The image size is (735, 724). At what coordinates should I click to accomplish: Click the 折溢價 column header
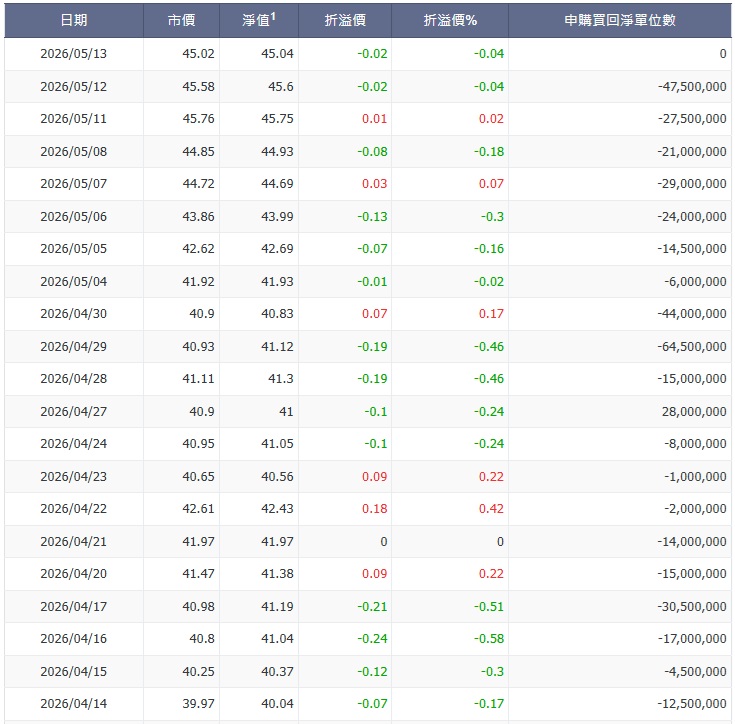click(x=345, y=20)
